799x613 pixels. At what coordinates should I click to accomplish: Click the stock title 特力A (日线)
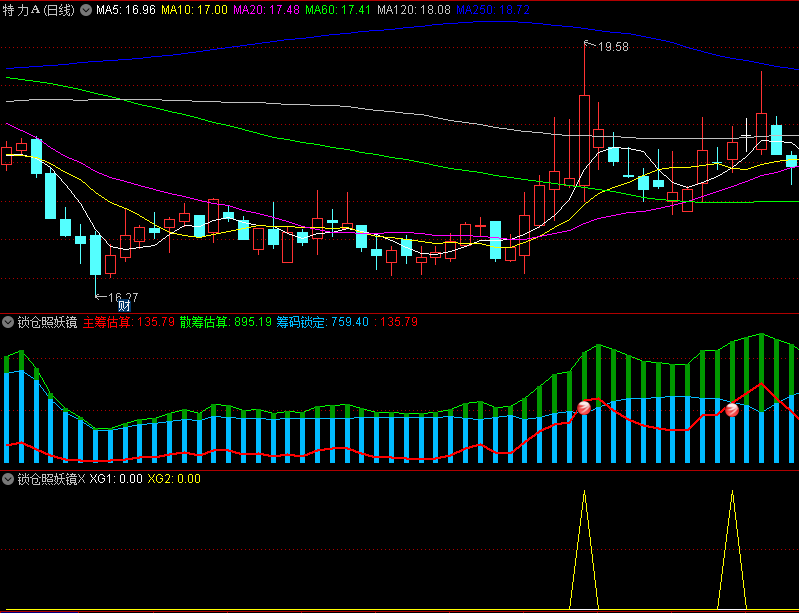click(x=39, y=10)
